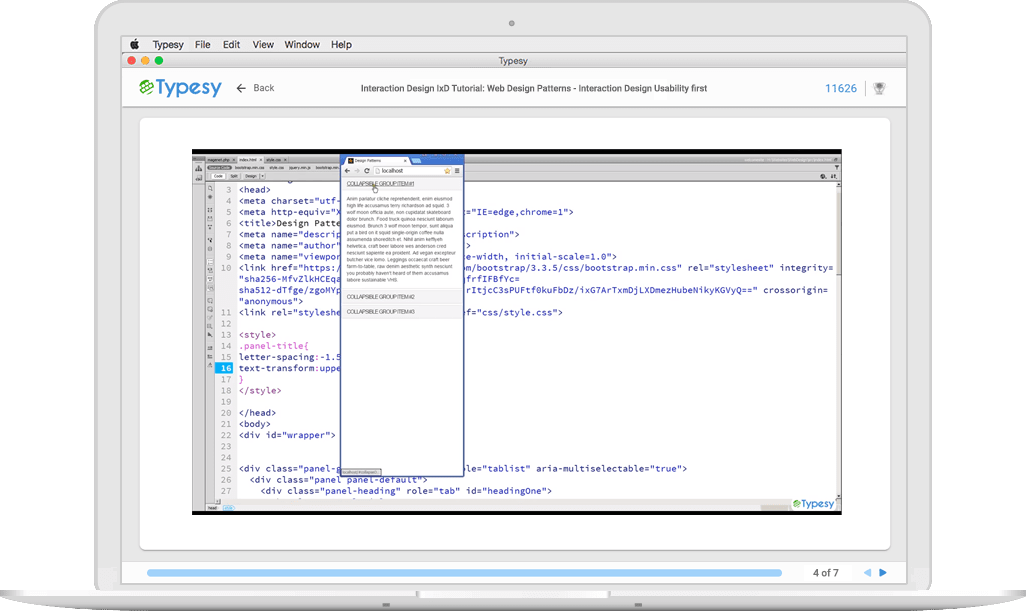Select the Split view button in editor
Image resolution: width=1026 pixels, height=611 pixels.
(x=234, y=176)
